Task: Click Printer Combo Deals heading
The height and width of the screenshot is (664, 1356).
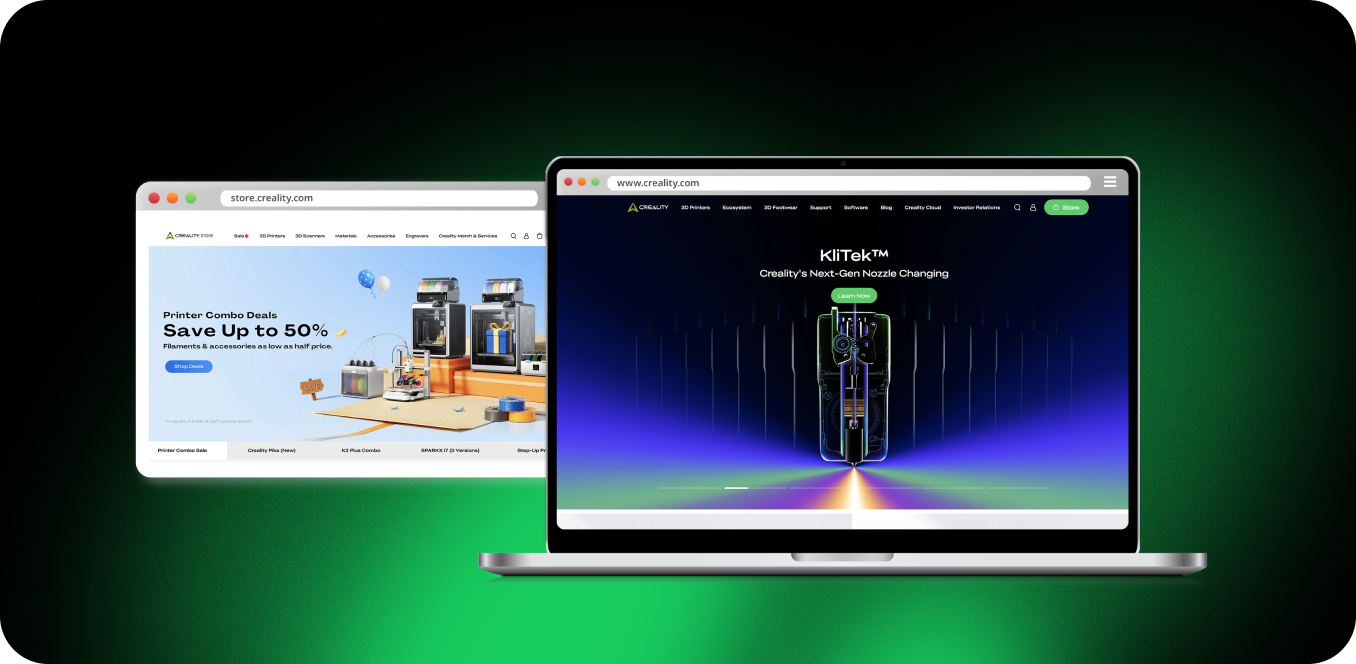Action: coord(220,315)
